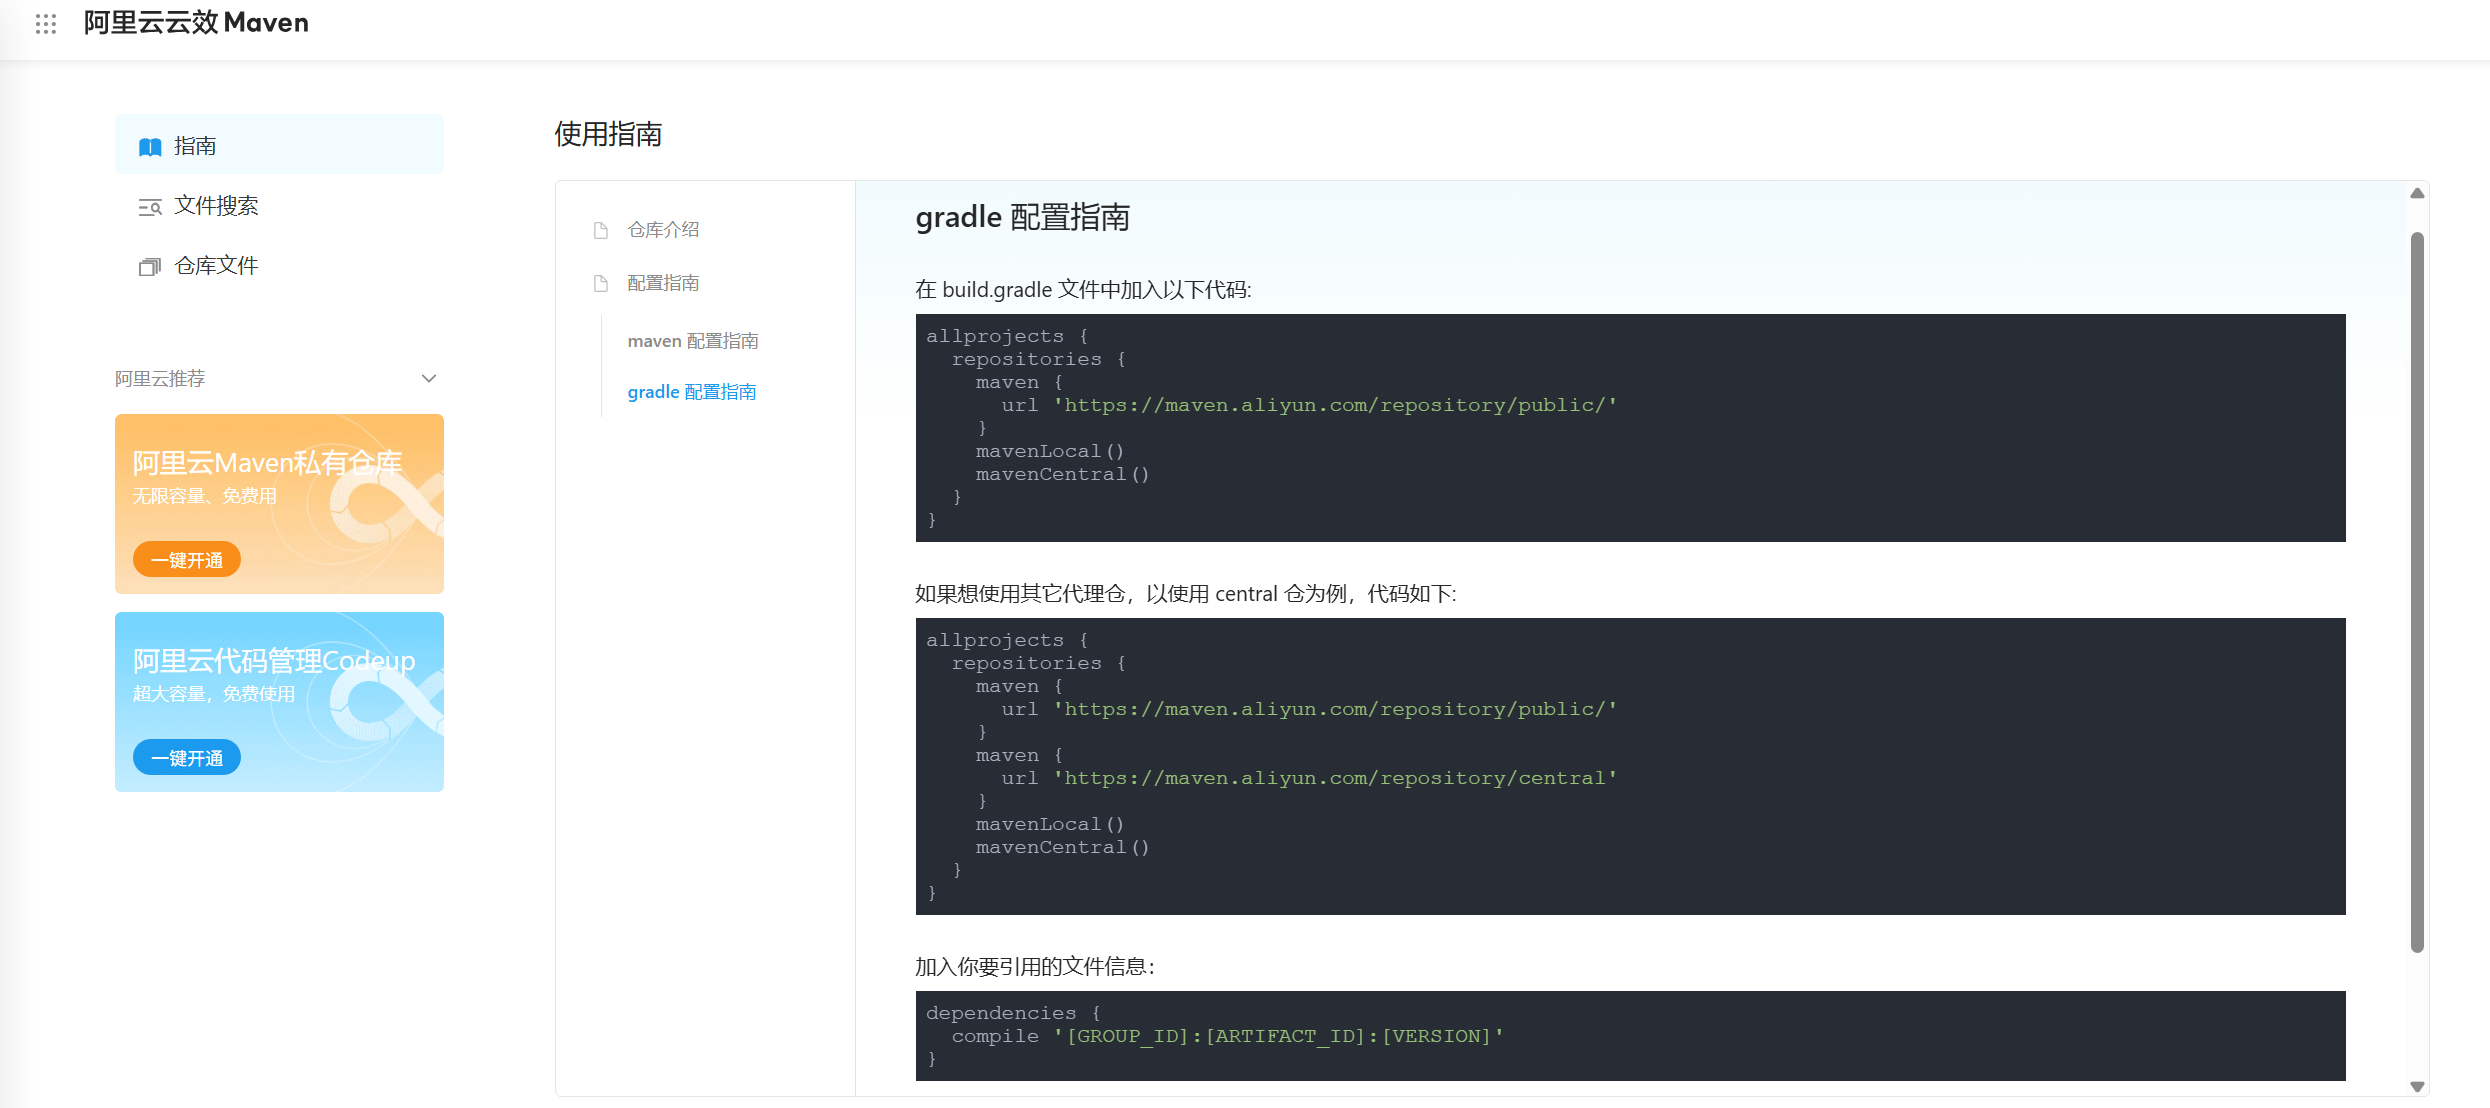Click the scroll-down arrow of guide panel
The width and height of the screenshot is (2490, 1108).
tap(2417, 1086)
